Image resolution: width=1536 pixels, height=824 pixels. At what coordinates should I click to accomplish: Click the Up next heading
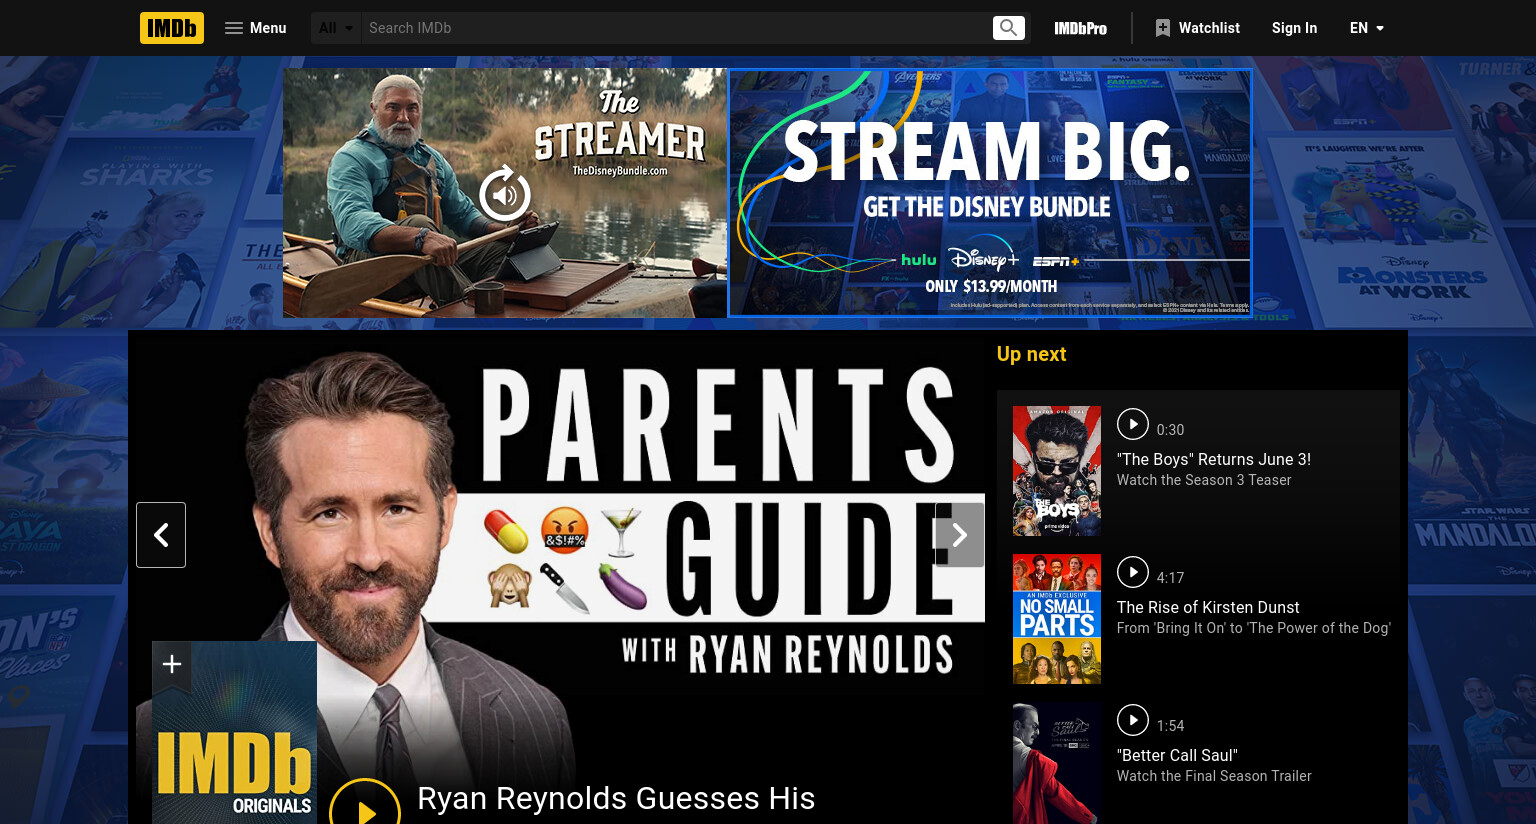pos(1031,354)
